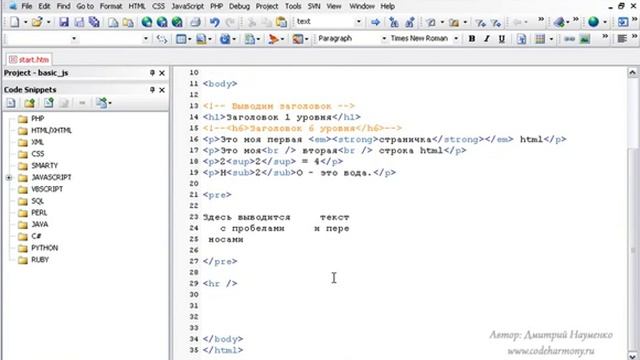640x360 pixels.
Task: Select the PYTHON snippets folder
Action: pos(44,248)
